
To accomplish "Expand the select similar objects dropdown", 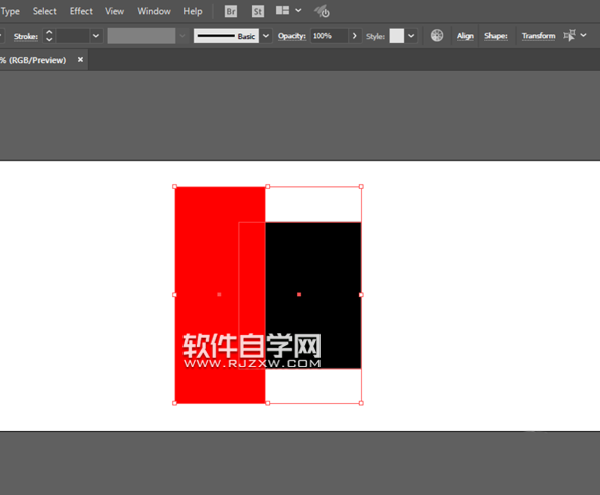I will pos(584,35).
